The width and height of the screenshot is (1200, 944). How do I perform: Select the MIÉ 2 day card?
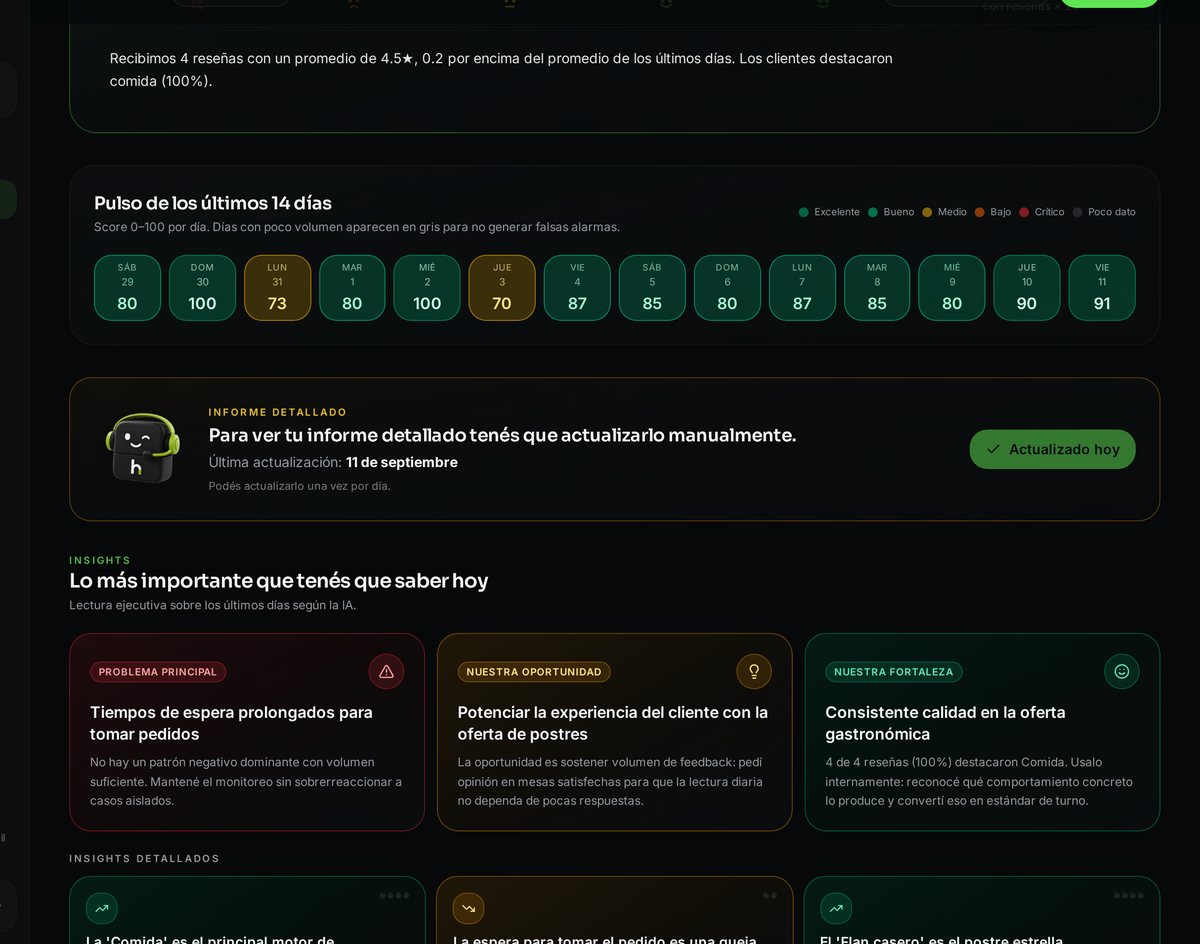coord(427,288)
